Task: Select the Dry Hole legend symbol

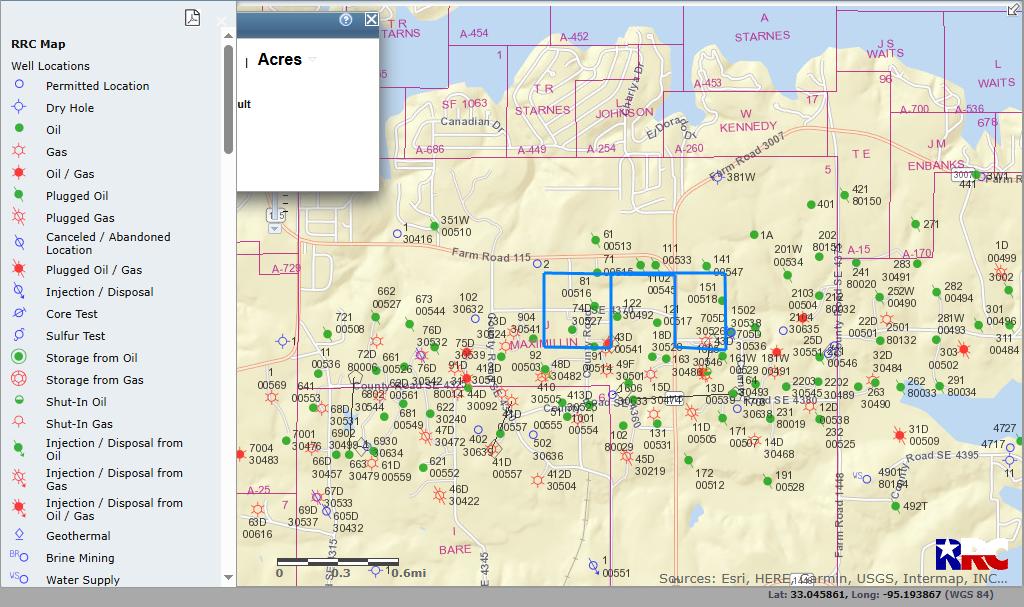Action: (19, 107)
